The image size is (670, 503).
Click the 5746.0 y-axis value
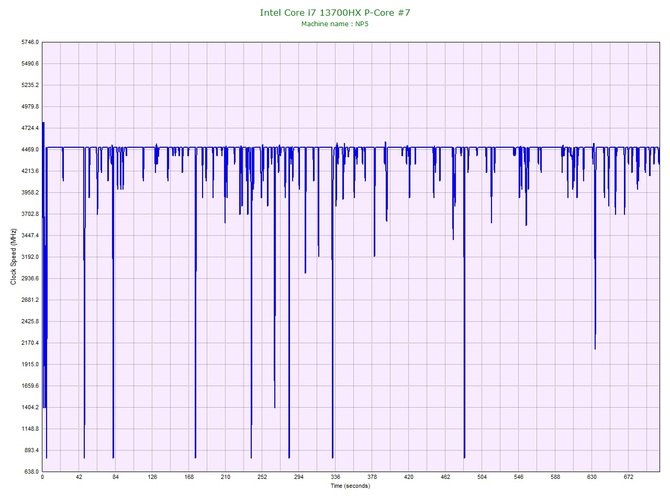pyautogui.click(x=30, y=42)
